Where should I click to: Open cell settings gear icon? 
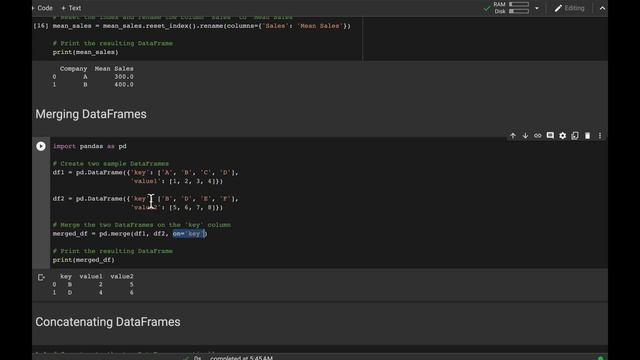562,136
